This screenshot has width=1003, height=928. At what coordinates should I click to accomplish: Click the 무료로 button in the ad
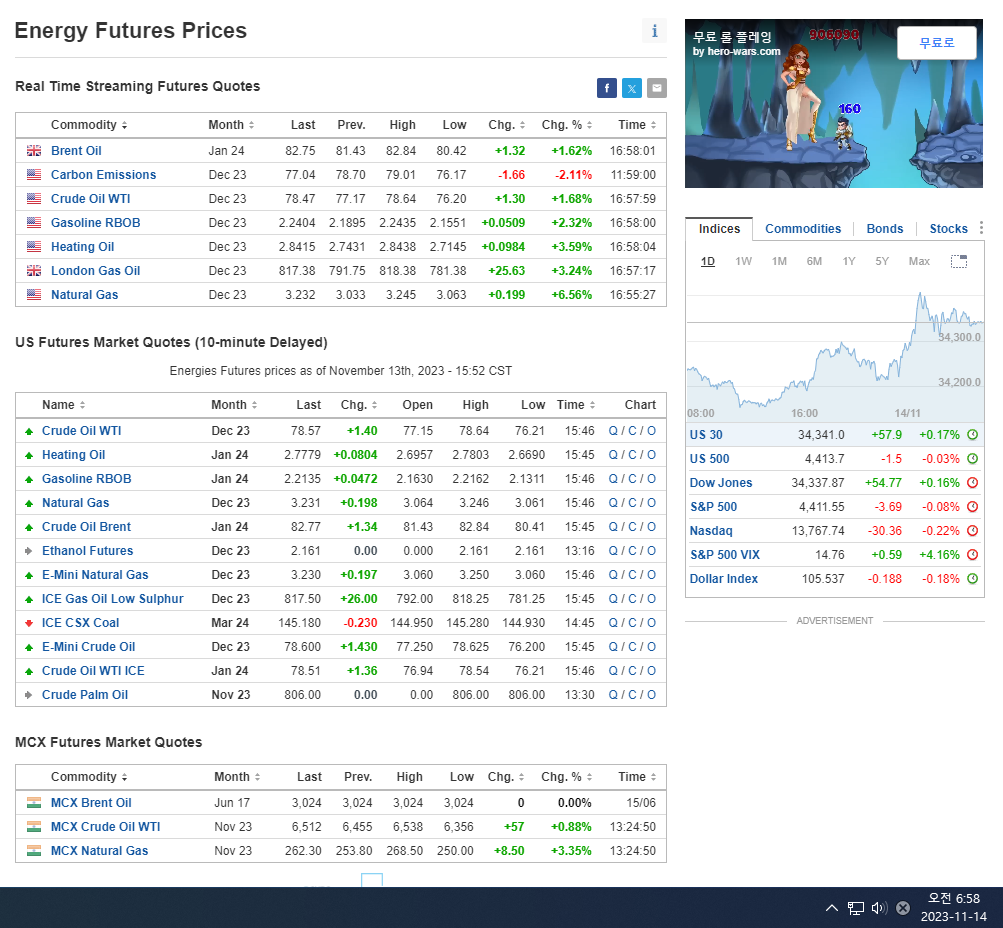pos(936,43)
